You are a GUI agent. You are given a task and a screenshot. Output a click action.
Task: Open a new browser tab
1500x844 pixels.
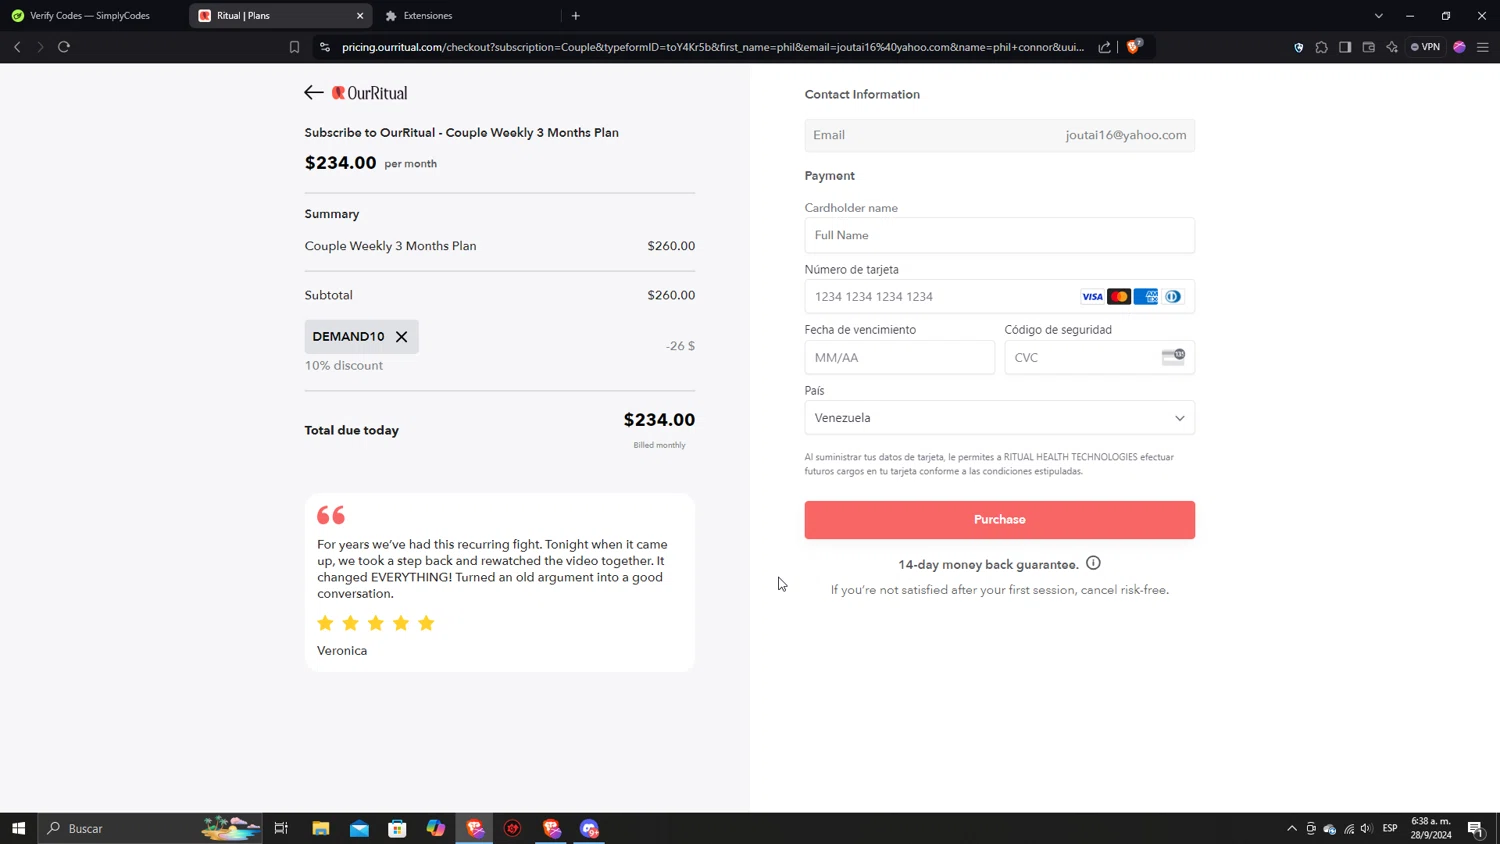tap(576, 16)
